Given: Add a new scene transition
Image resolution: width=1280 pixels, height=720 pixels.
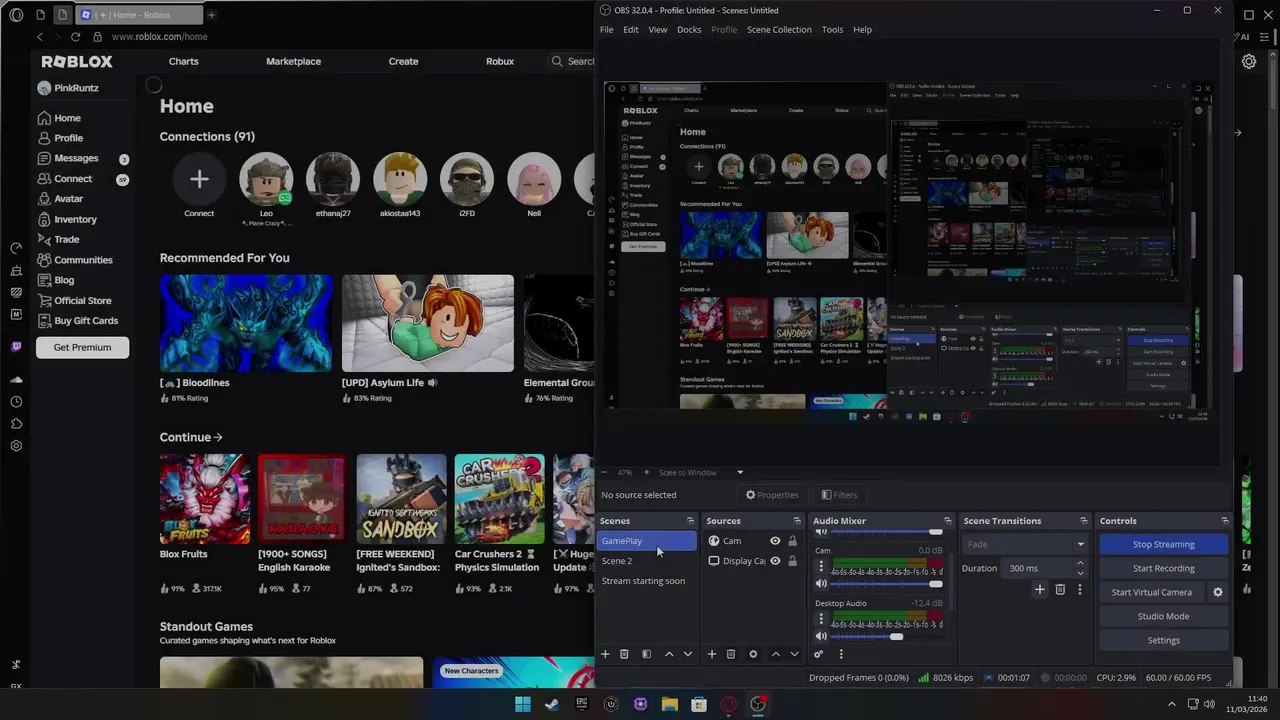Looking at the screenshot, I should (1040, 590).
